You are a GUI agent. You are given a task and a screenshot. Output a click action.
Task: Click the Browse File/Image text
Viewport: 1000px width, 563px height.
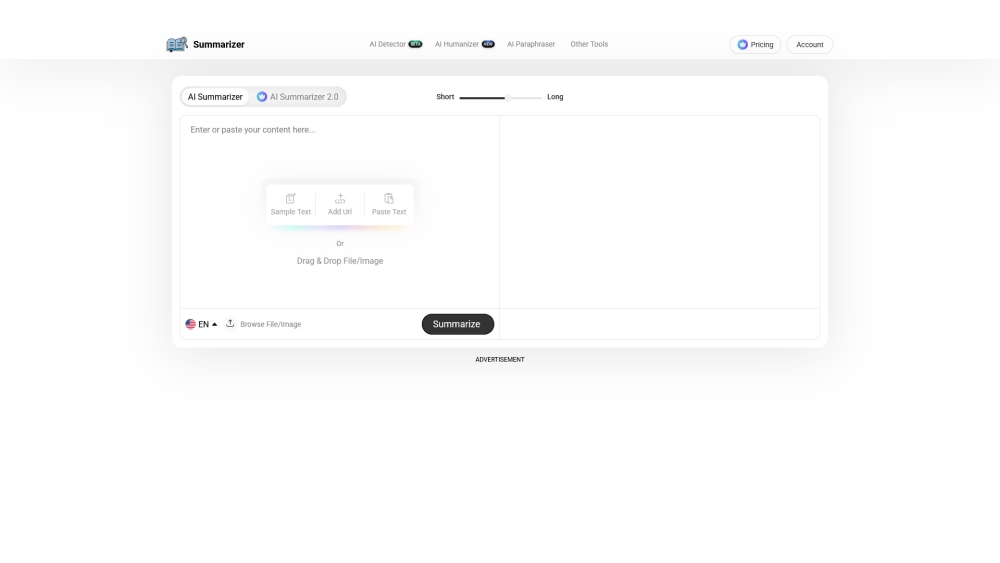[270, 324]
